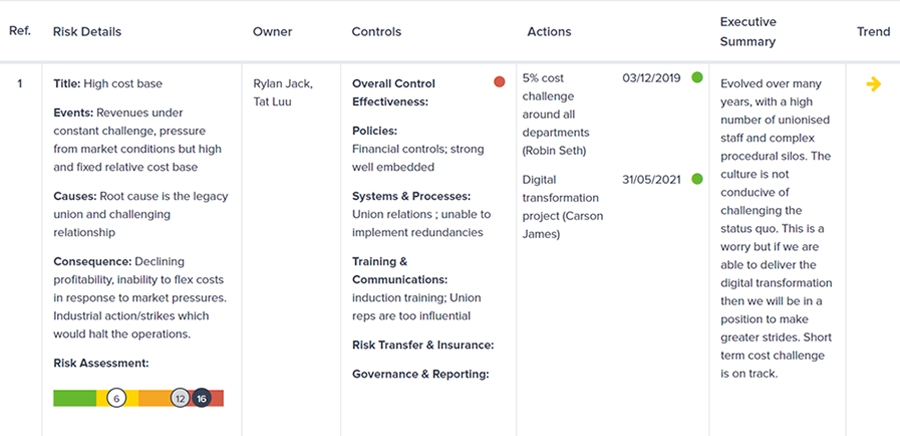The image size is (900, 436).
Task: Click 'induction training; Union reps are too influential'
Action: click(417, 307)
